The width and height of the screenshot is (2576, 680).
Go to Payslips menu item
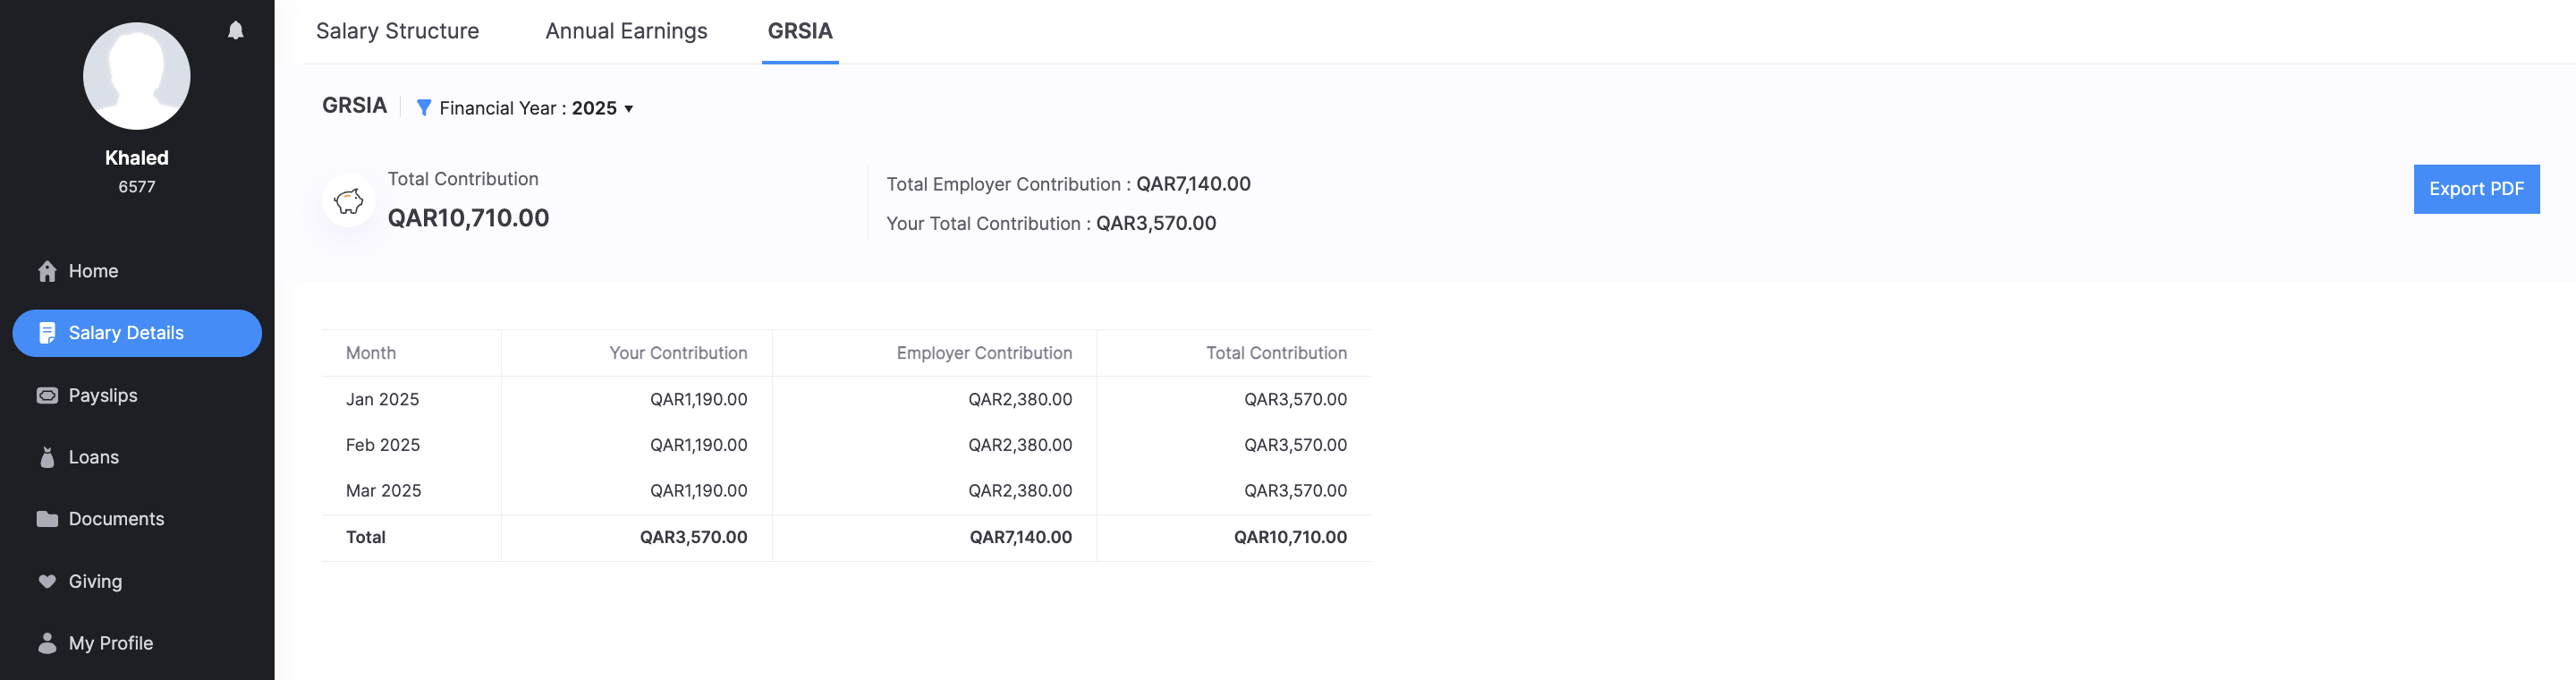pos(103,395)
